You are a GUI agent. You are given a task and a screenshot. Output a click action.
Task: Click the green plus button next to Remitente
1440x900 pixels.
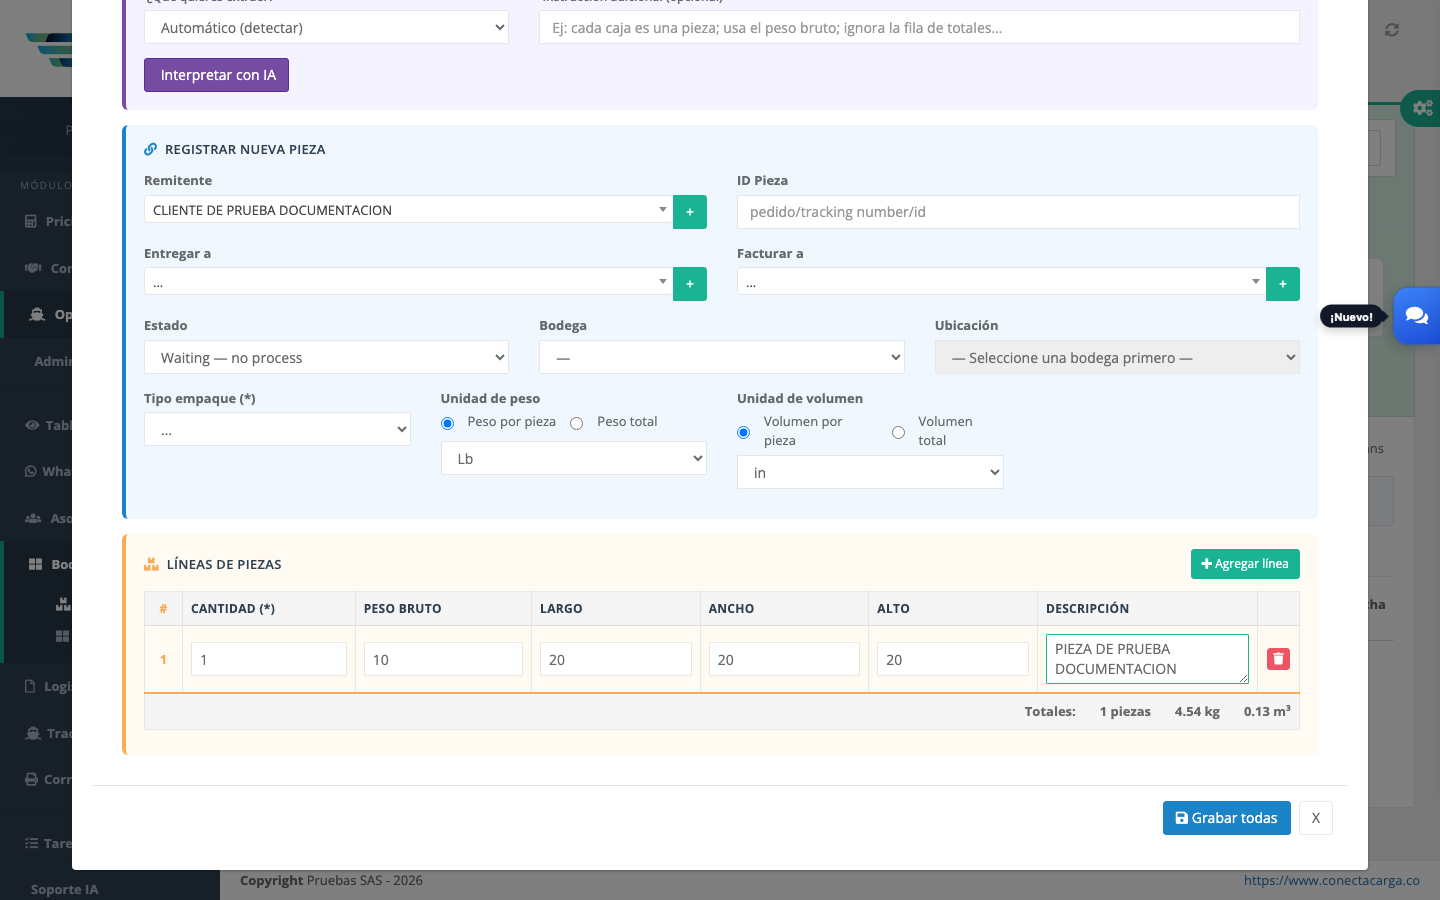pyautogui.click(x=690, y=212)
